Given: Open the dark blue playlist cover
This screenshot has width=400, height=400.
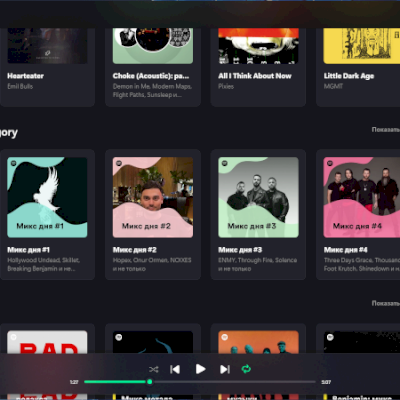Looking at the screenshot, I should coord(153,342).
